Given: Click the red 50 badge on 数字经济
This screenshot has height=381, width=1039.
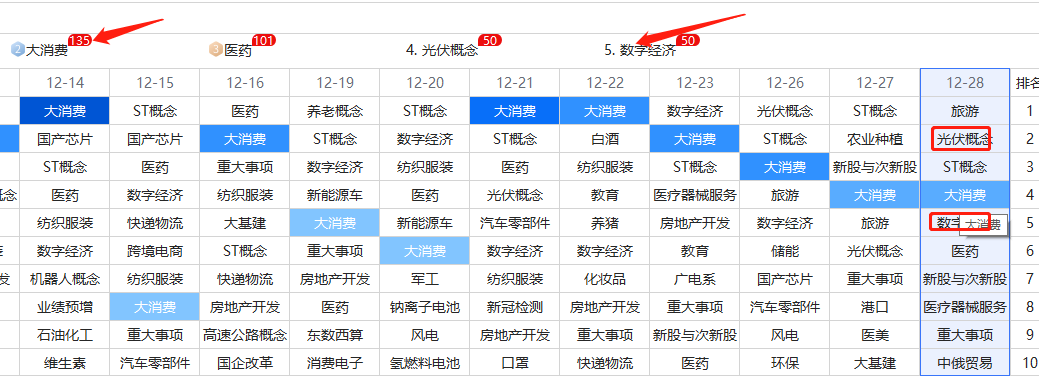Looking at the screenshot, I should [x=688, y=40].
